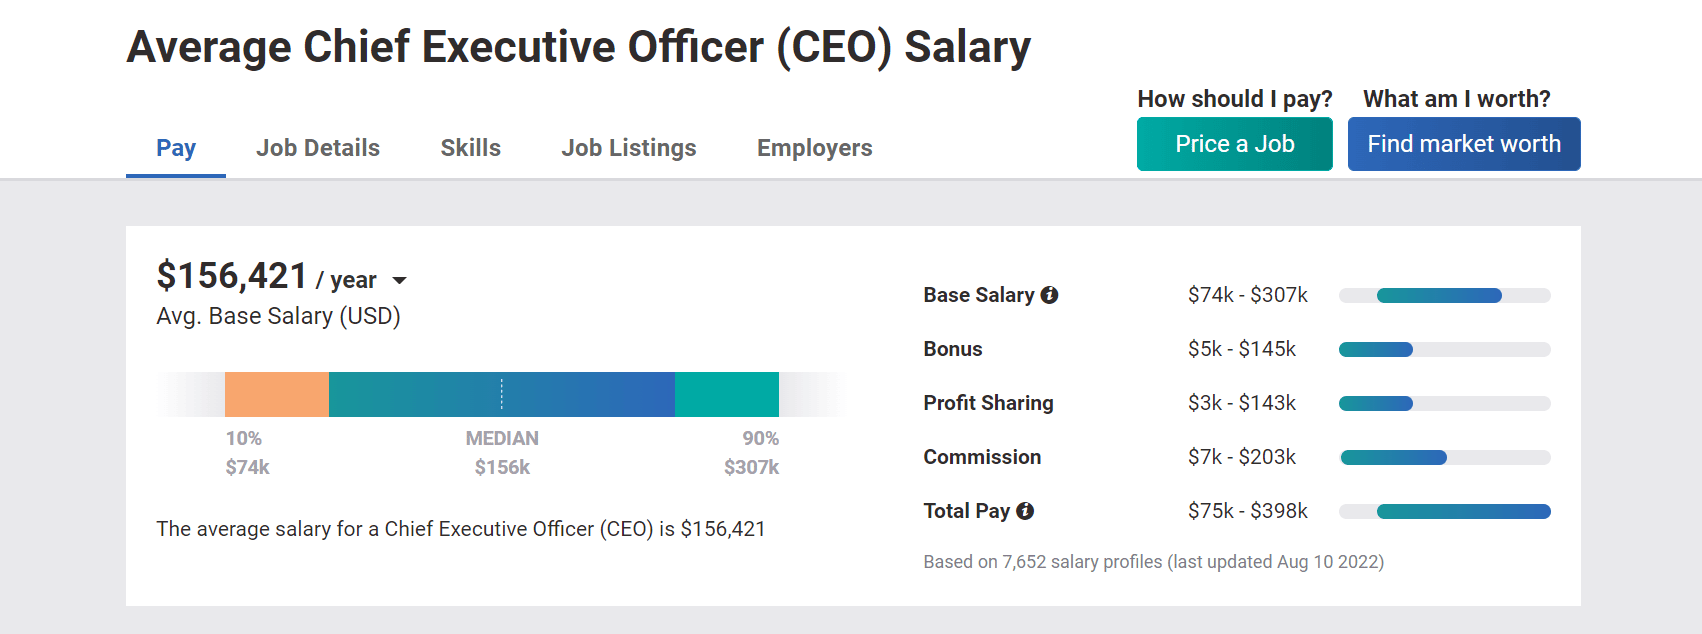Click the median marker on salary bar
The image size is (1702, 634).
pos(502,394)
